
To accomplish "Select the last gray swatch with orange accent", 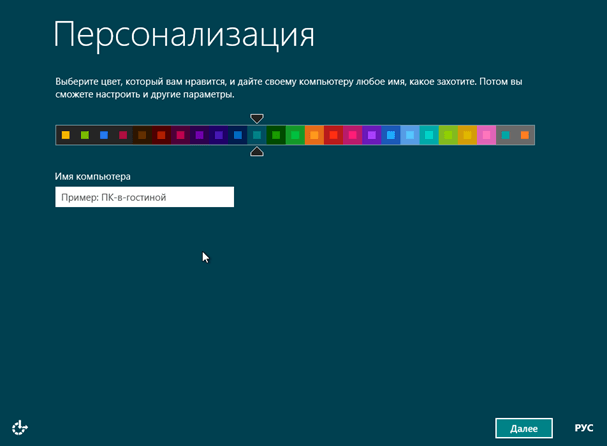I will click(524, 135).
